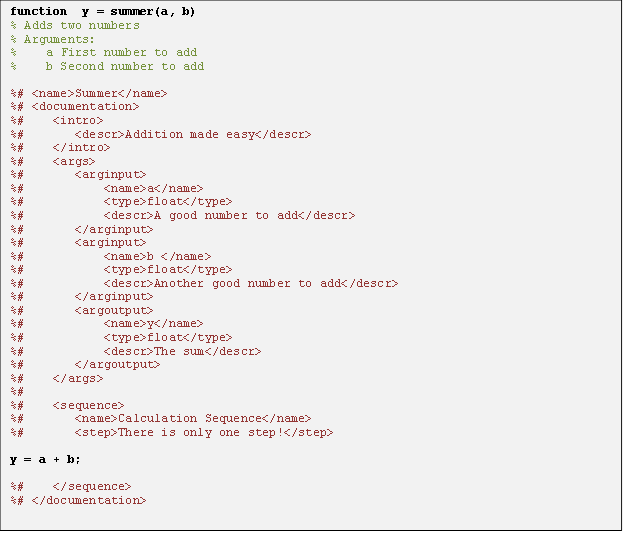This screenshot has height=533, width=623.
Task: Click the opening intro tag
Action: pos(78,120)
